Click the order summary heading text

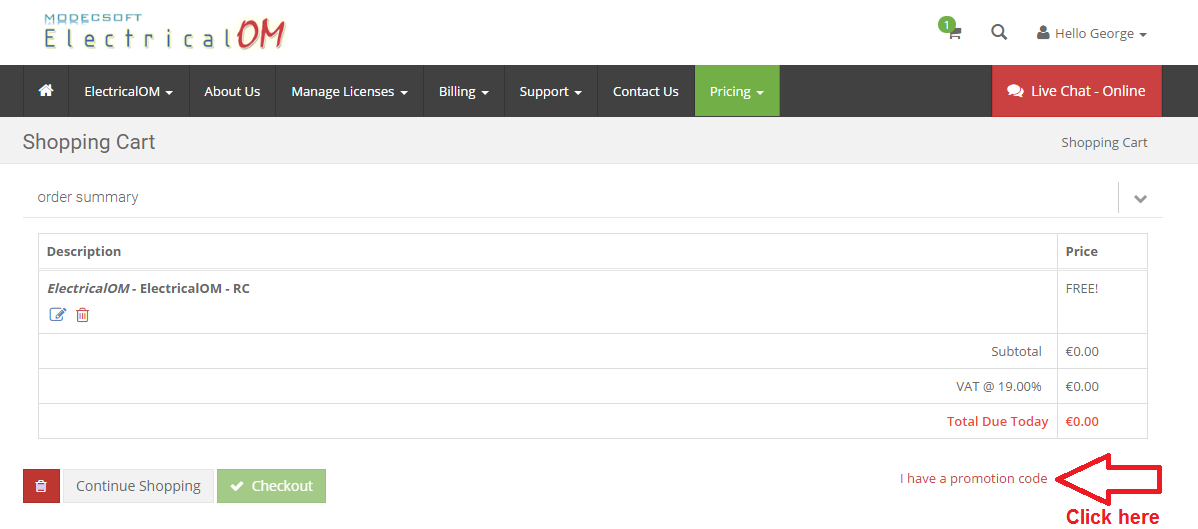[88, 196]
